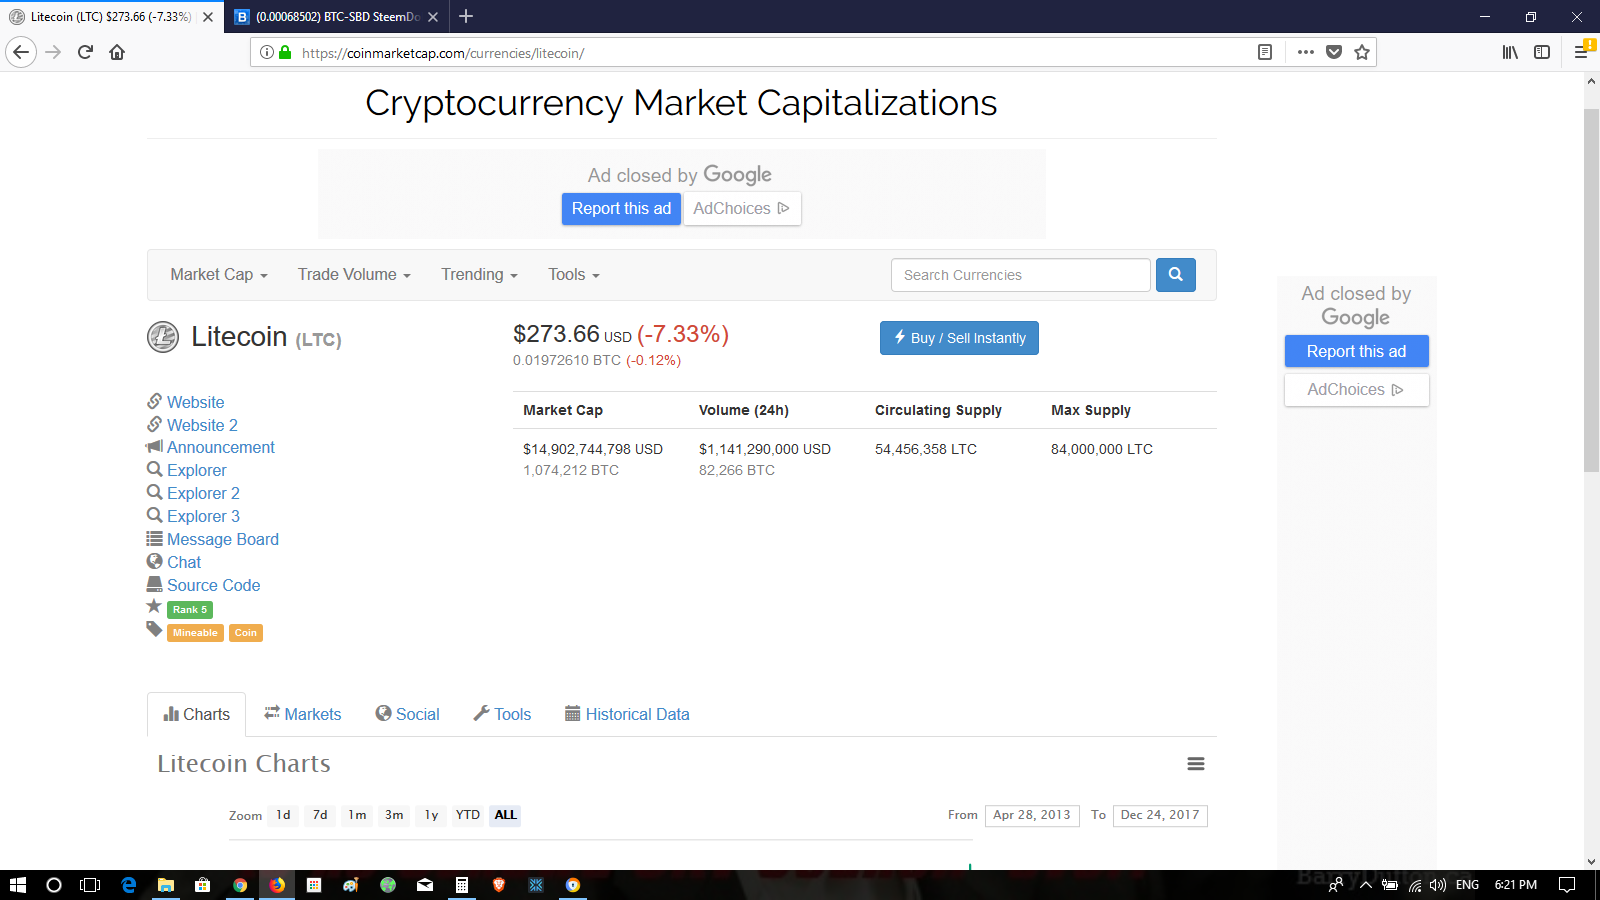The height and width of the screenshot is (900, 1600).
Task: Open the Announcement link
Action: pos(220,447)
